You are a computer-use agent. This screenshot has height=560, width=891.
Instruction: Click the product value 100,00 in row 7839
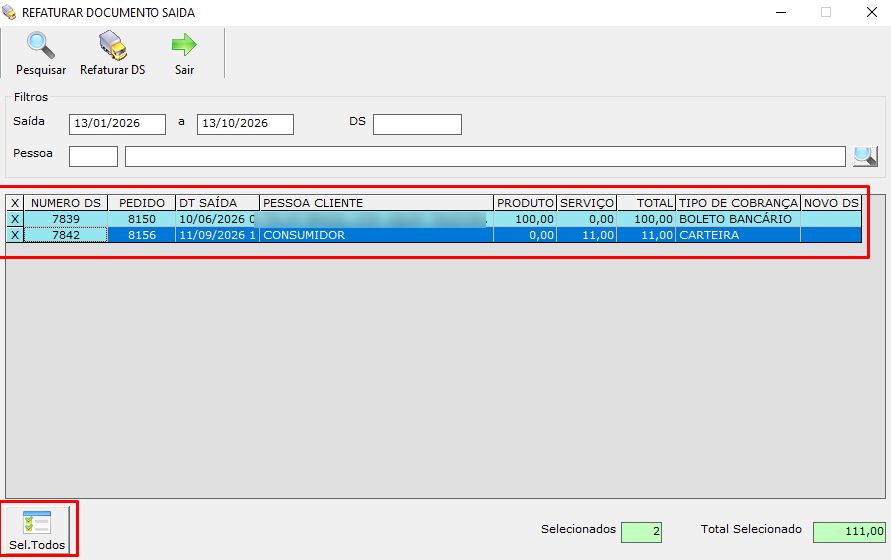point(525,219)
